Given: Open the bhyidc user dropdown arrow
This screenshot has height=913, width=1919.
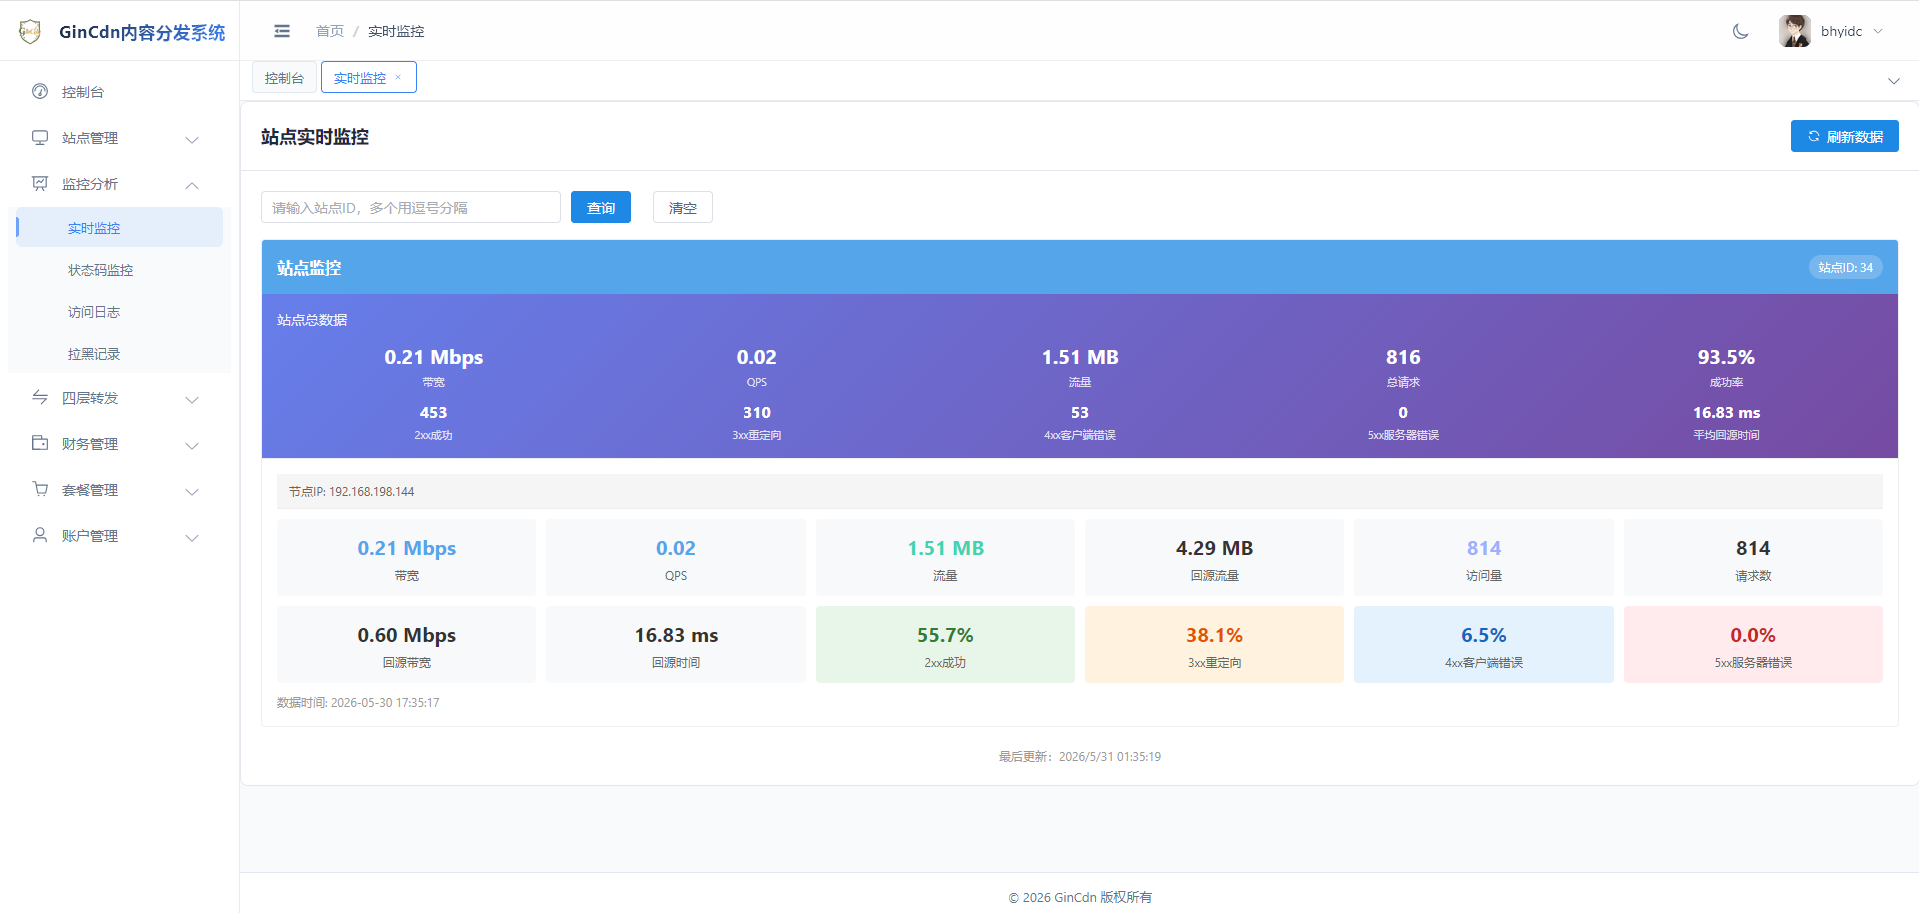Looking at the screenshot, I should [x=1878, y=31].
